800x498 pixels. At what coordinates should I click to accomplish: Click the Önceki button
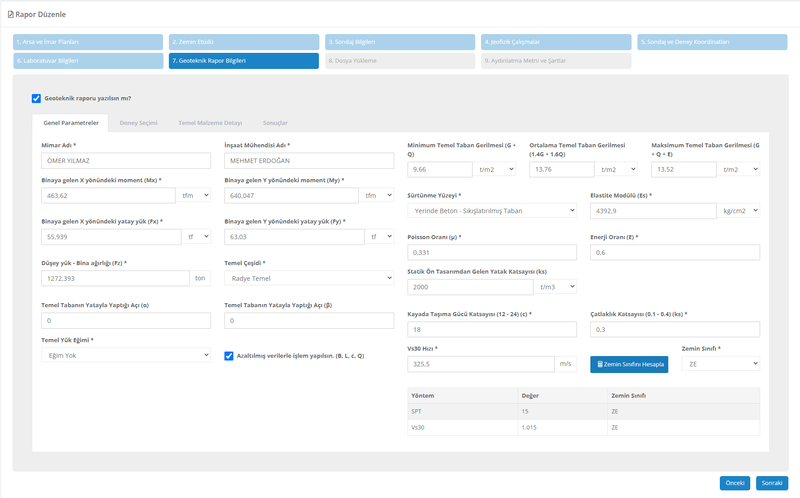pyautogui.click(x=734, y=482)
